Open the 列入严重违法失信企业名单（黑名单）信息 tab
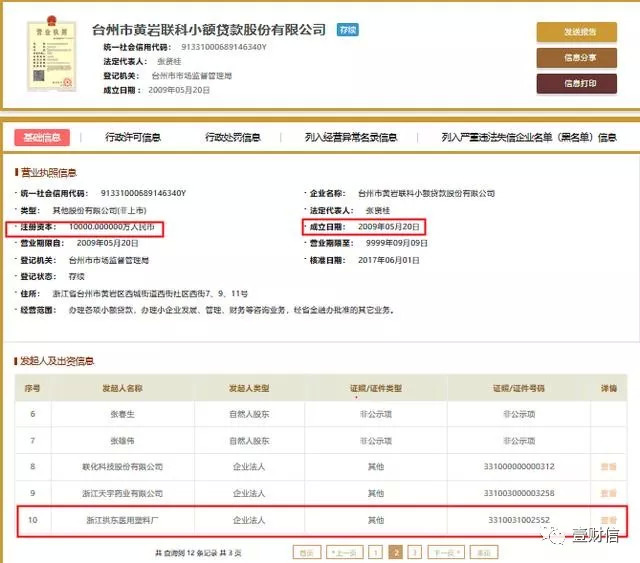The height and width of the screenshot is (563, 640). point(529,138)
